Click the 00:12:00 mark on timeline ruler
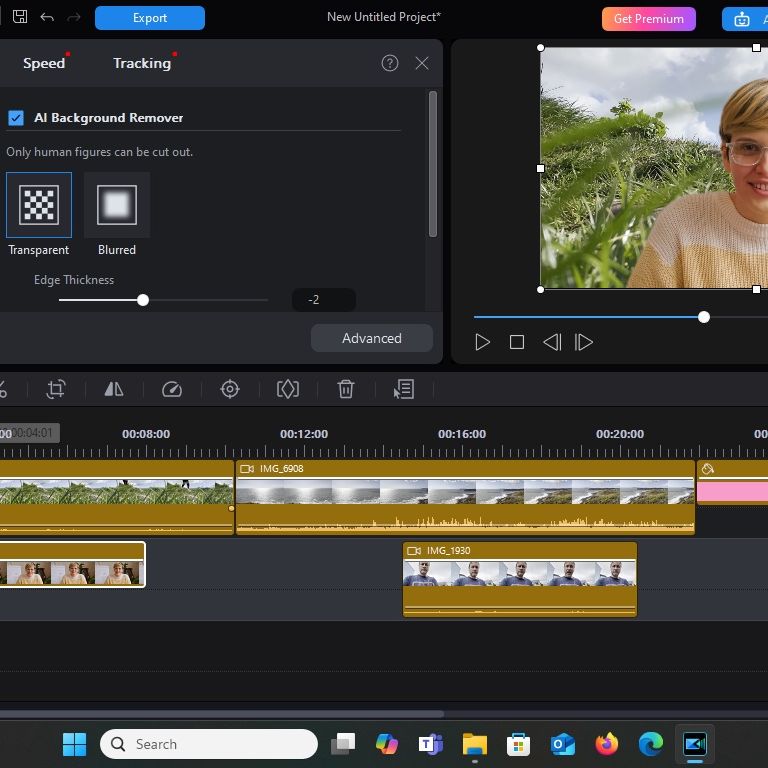Screen dimensions: 768x768 tap(304, 434)
